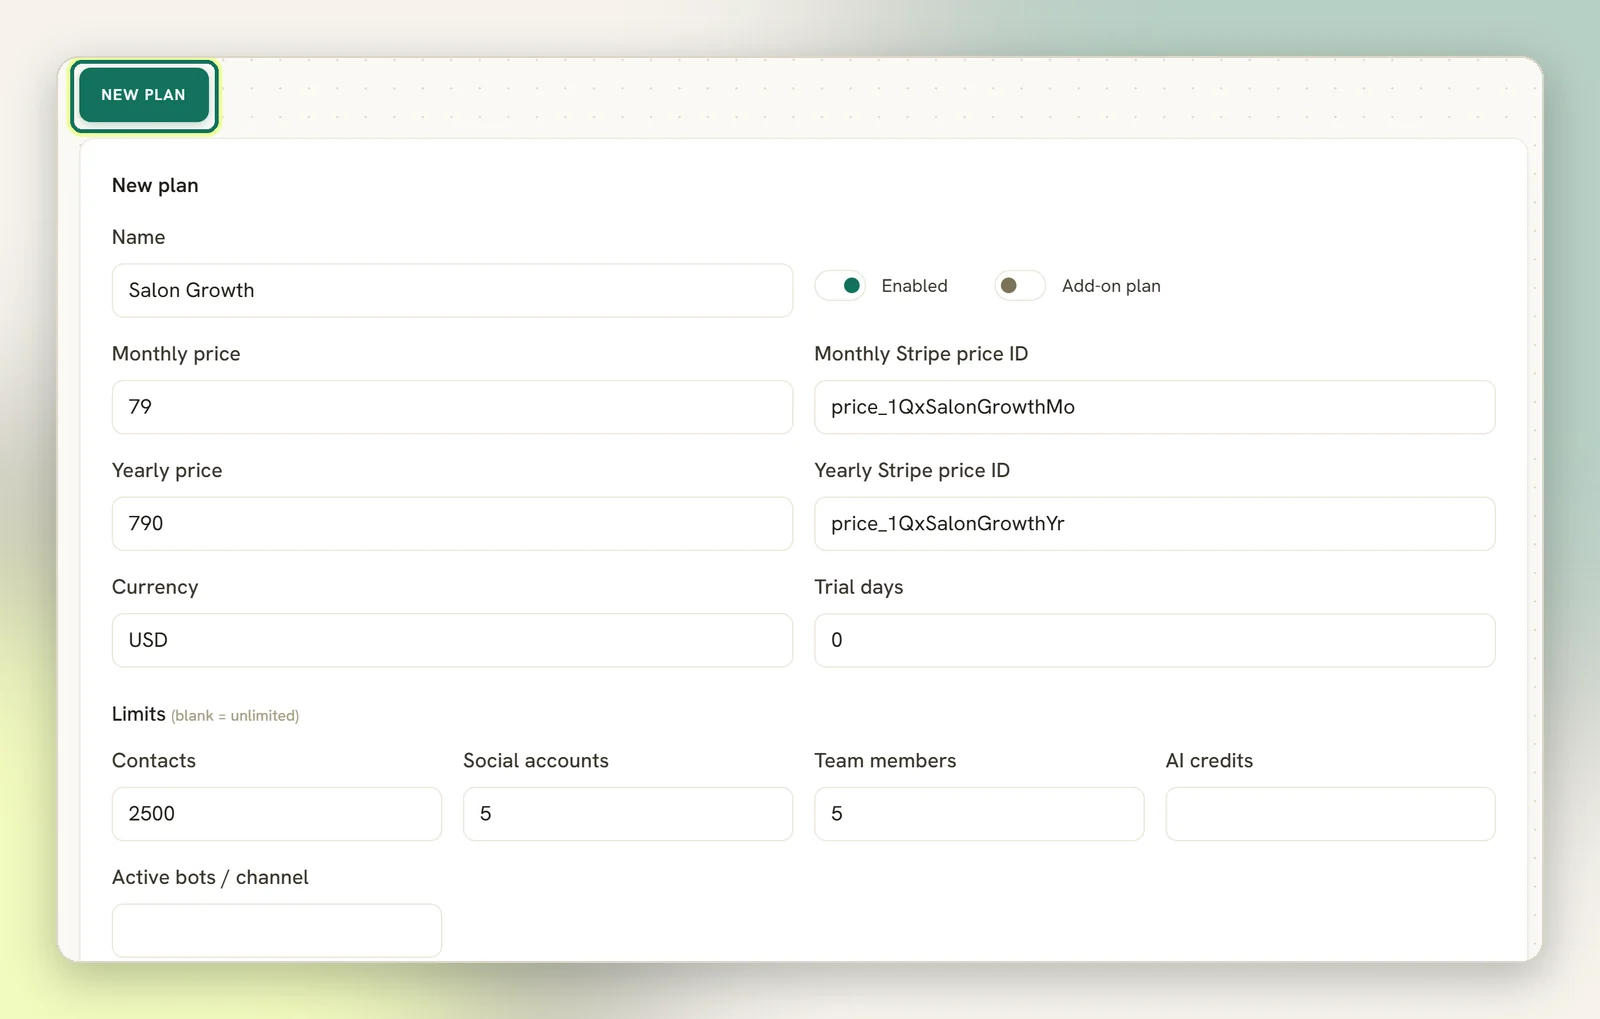Click the 'AI credits' label
The width and height of the screenshot is (1600, 1019).
1209,761
